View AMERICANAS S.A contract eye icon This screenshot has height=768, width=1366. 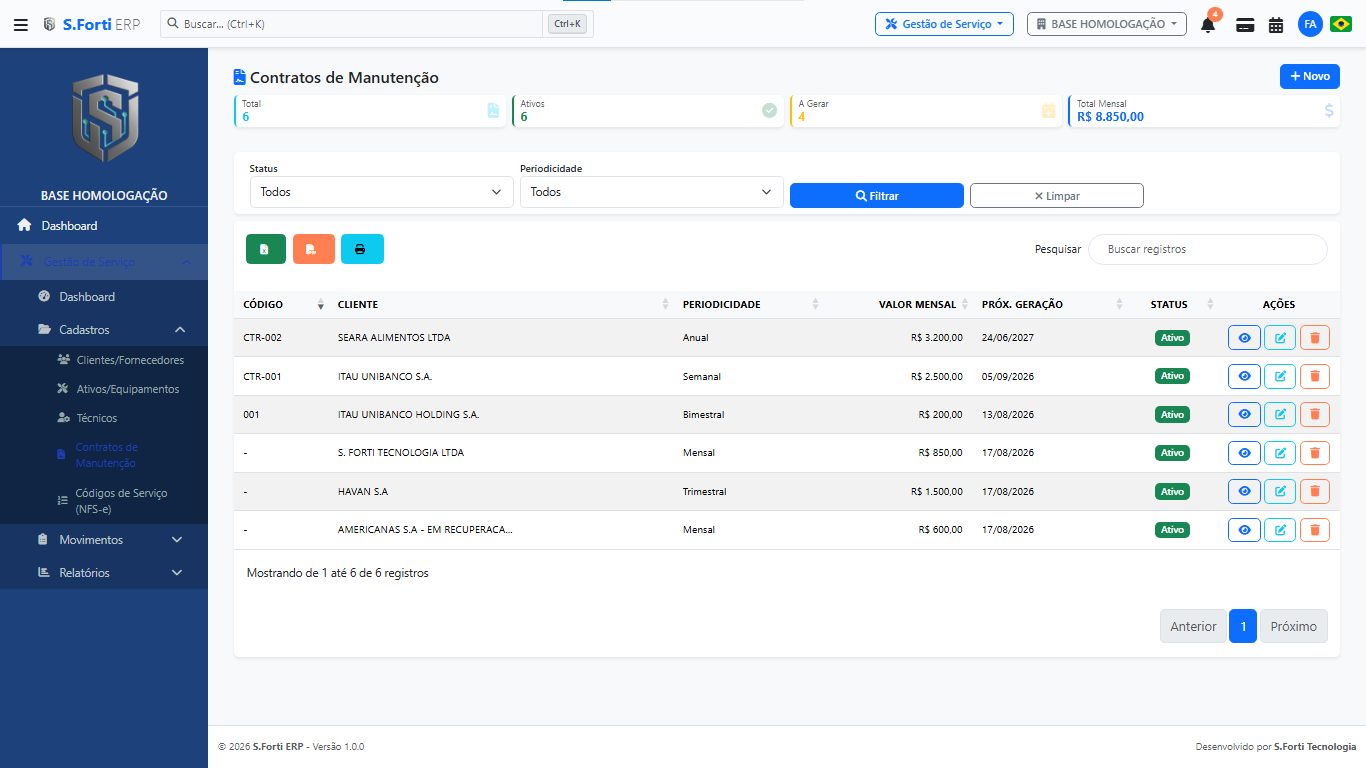1245,530
